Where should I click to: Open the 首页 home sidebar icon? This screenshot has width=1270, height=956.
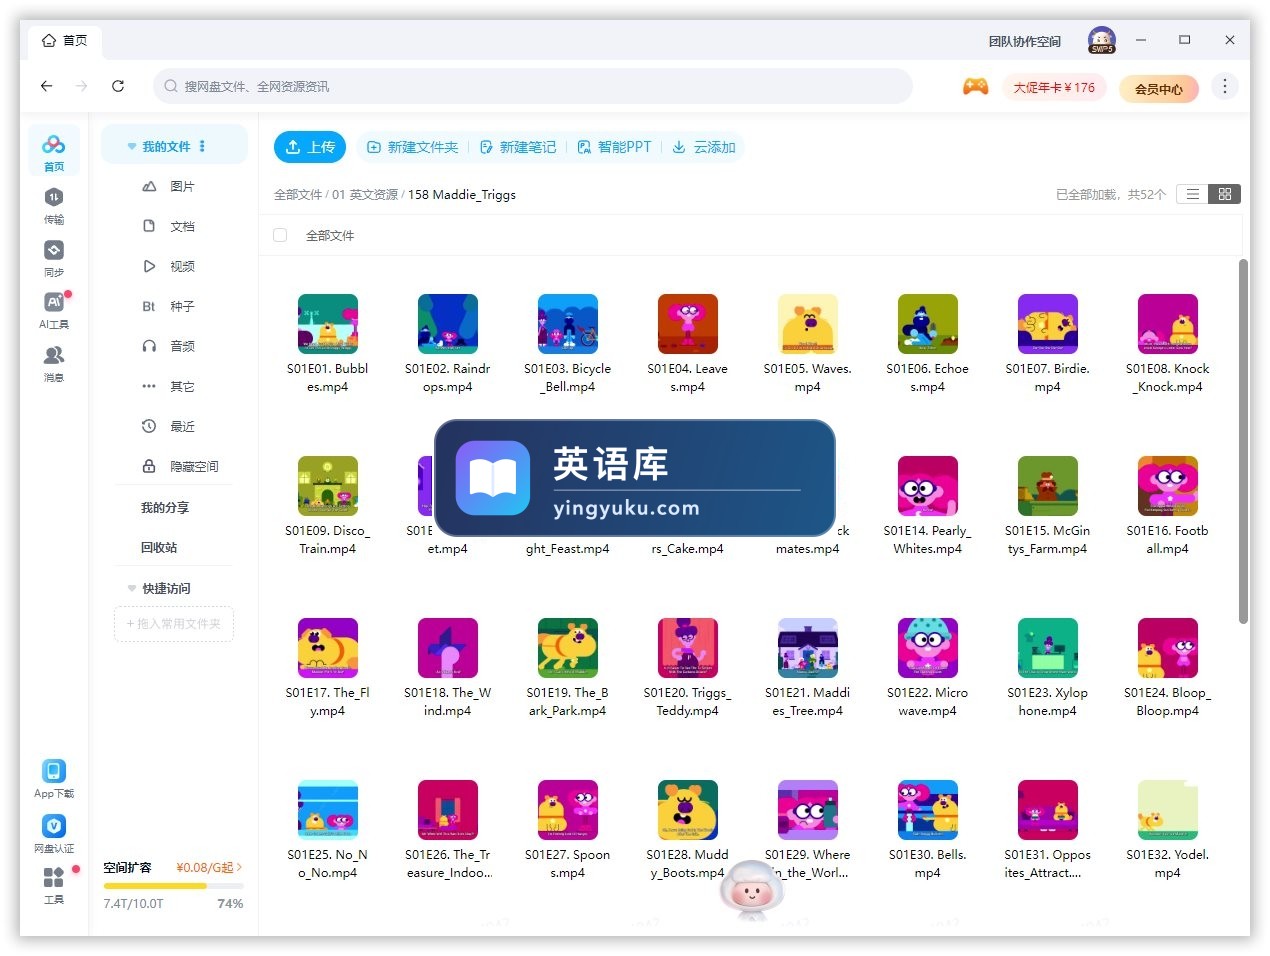click(x=54, y=152)
